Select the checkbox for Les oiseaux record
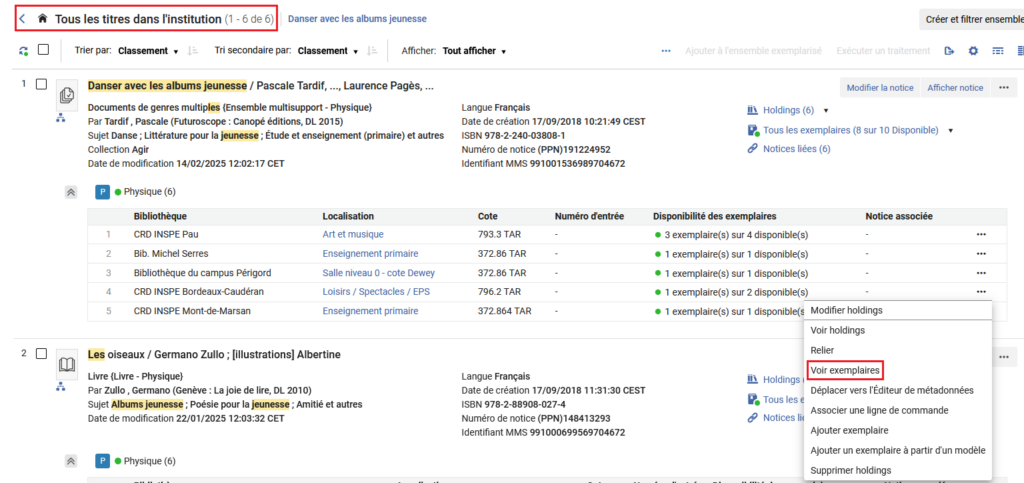 click(42, 354)
